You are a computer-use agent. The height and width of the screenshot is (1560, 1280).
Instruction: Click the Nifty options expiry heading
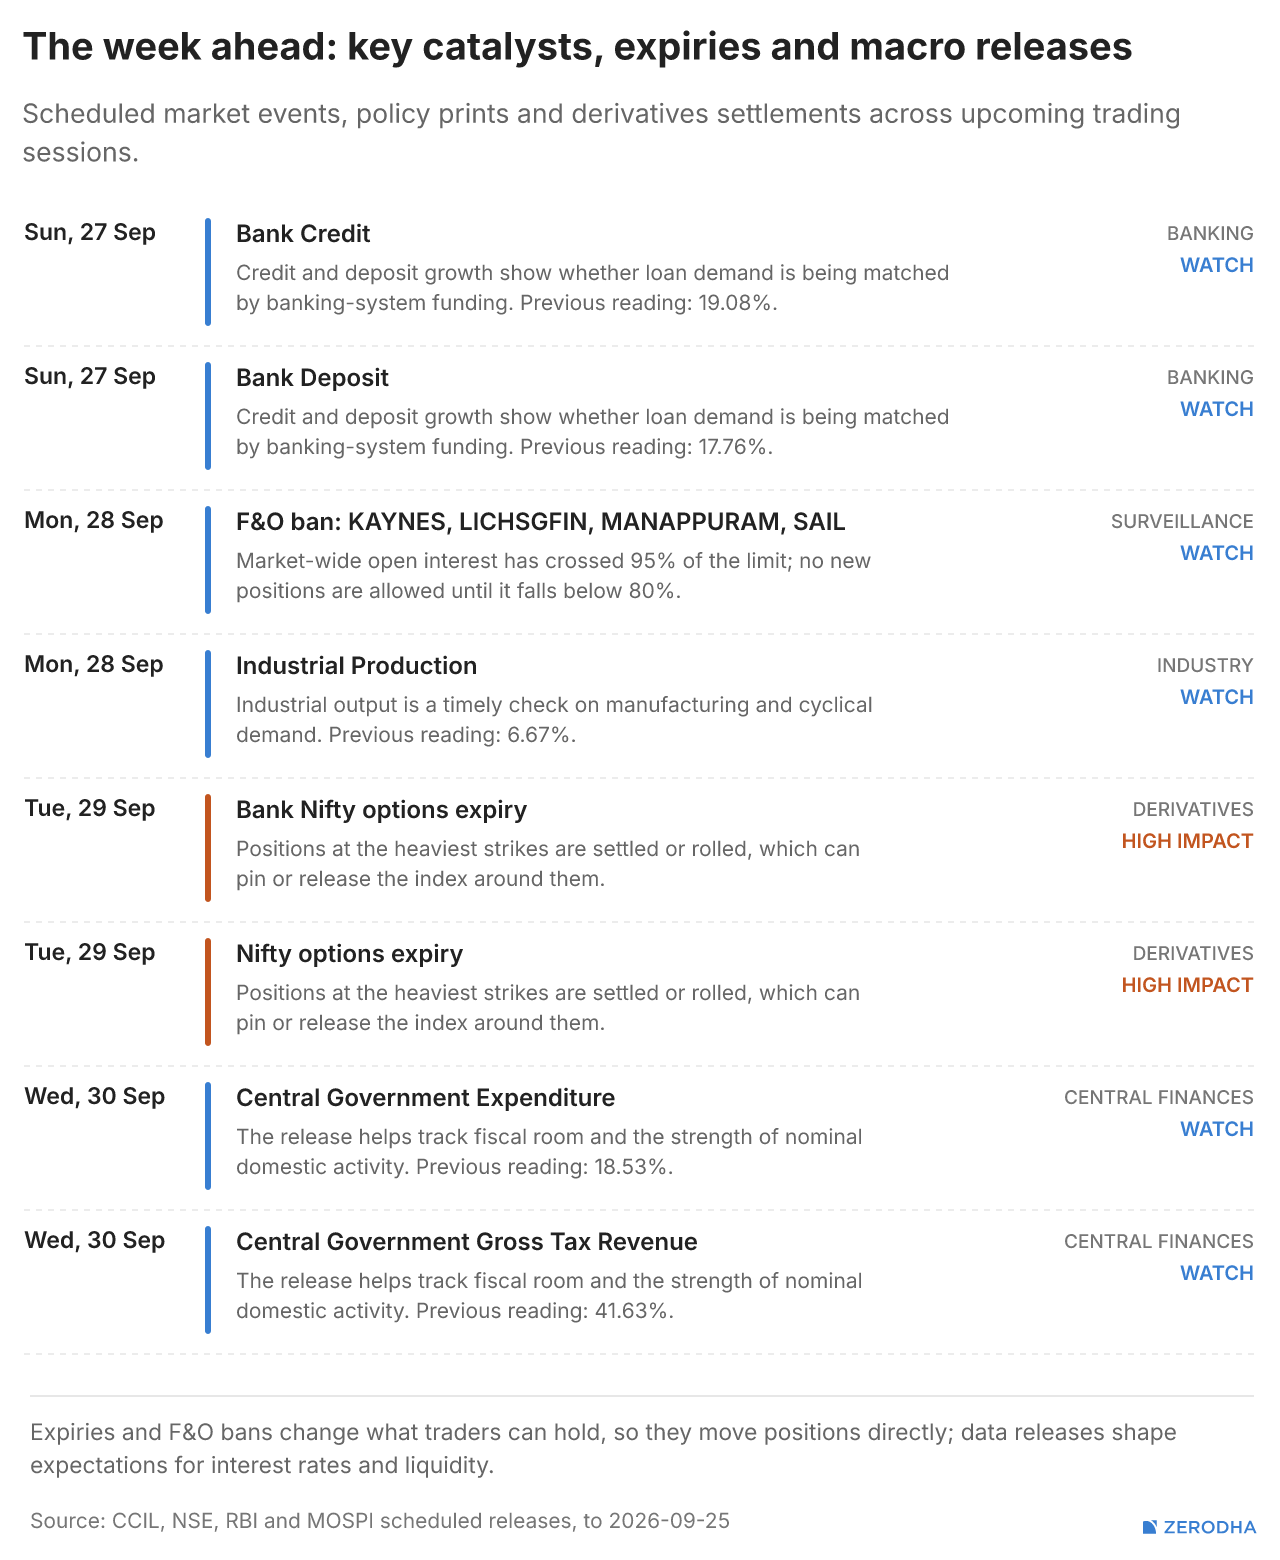click(x=349, y=954)
